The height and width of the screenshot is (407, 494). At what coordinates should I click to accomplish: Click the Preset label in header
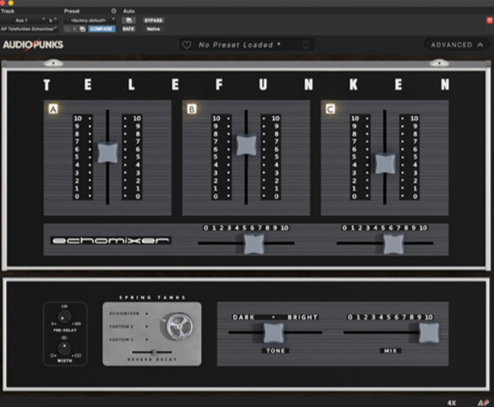pyautogui.click(x=72, y=11)
